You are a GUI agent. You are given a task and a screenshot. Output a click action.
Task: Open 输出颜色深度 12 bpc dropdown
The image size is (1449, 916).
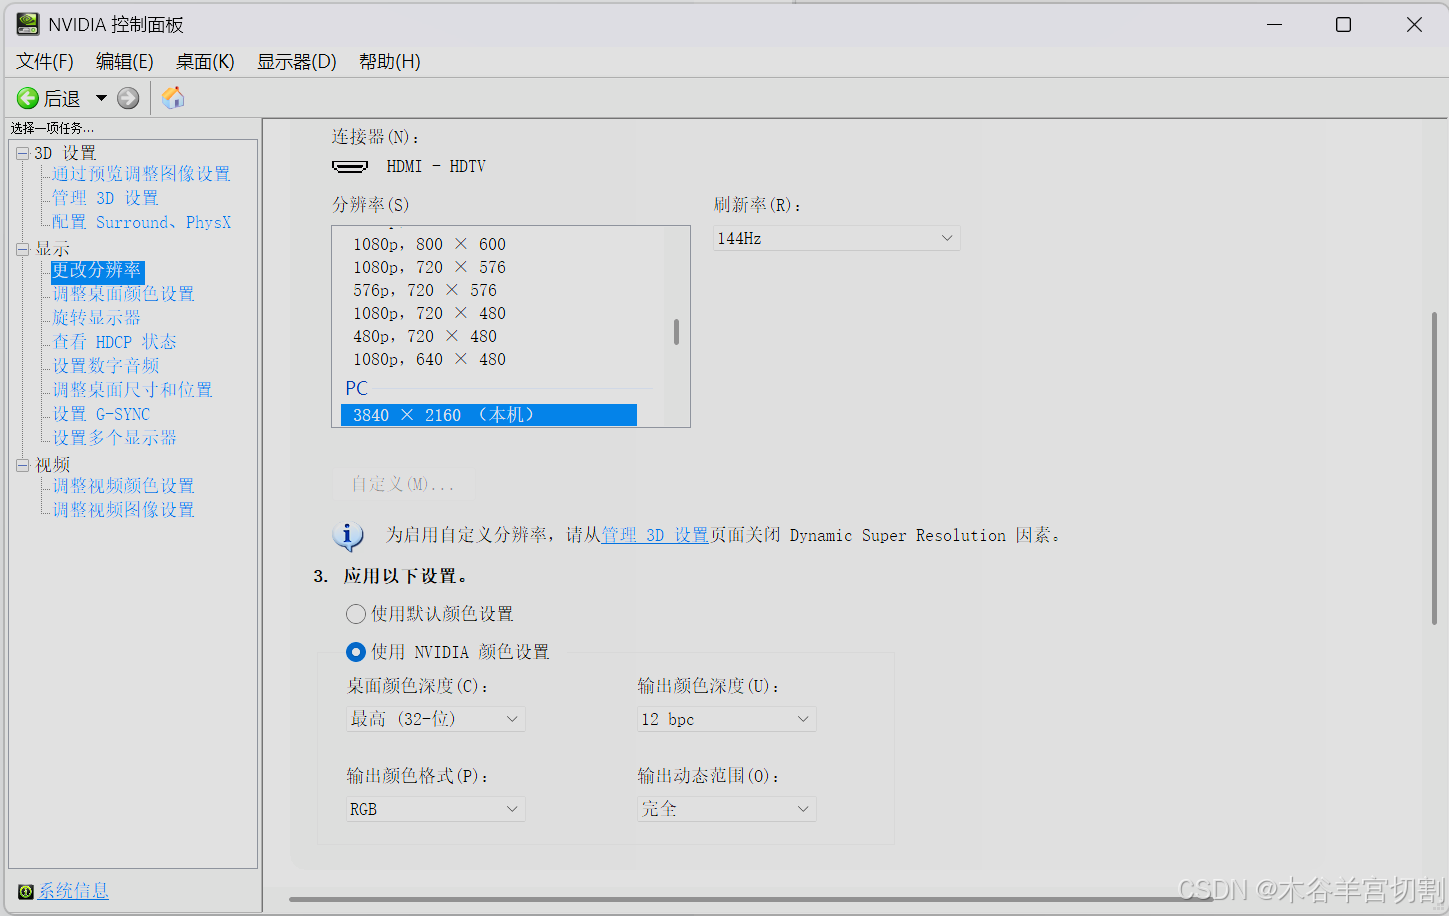tap(726, 719)
